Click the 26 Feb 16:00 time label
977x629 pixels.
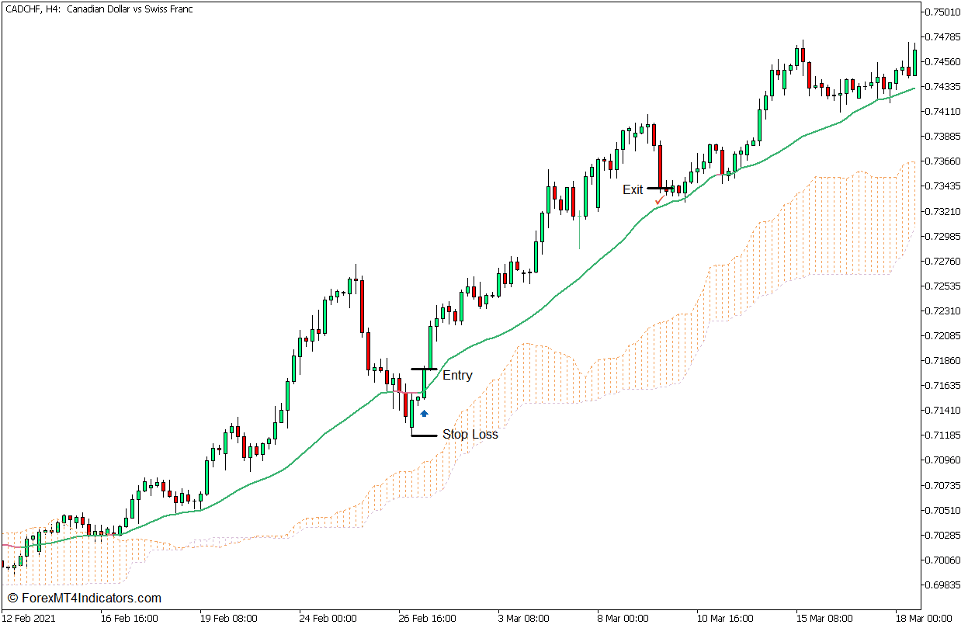428,617
